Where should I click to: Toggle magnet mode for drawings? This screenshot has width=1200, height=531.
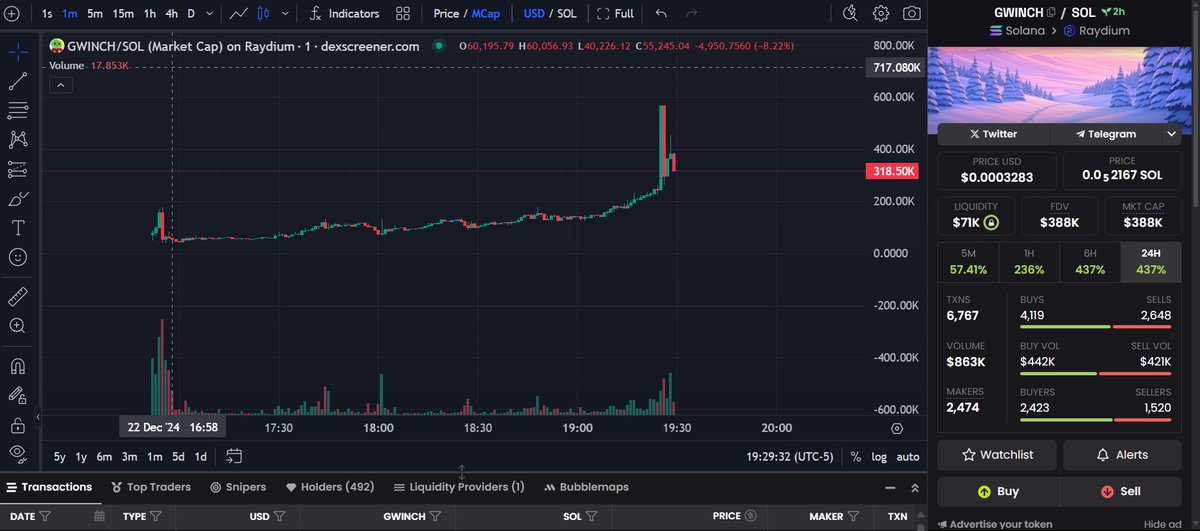[x=17, y=365]
